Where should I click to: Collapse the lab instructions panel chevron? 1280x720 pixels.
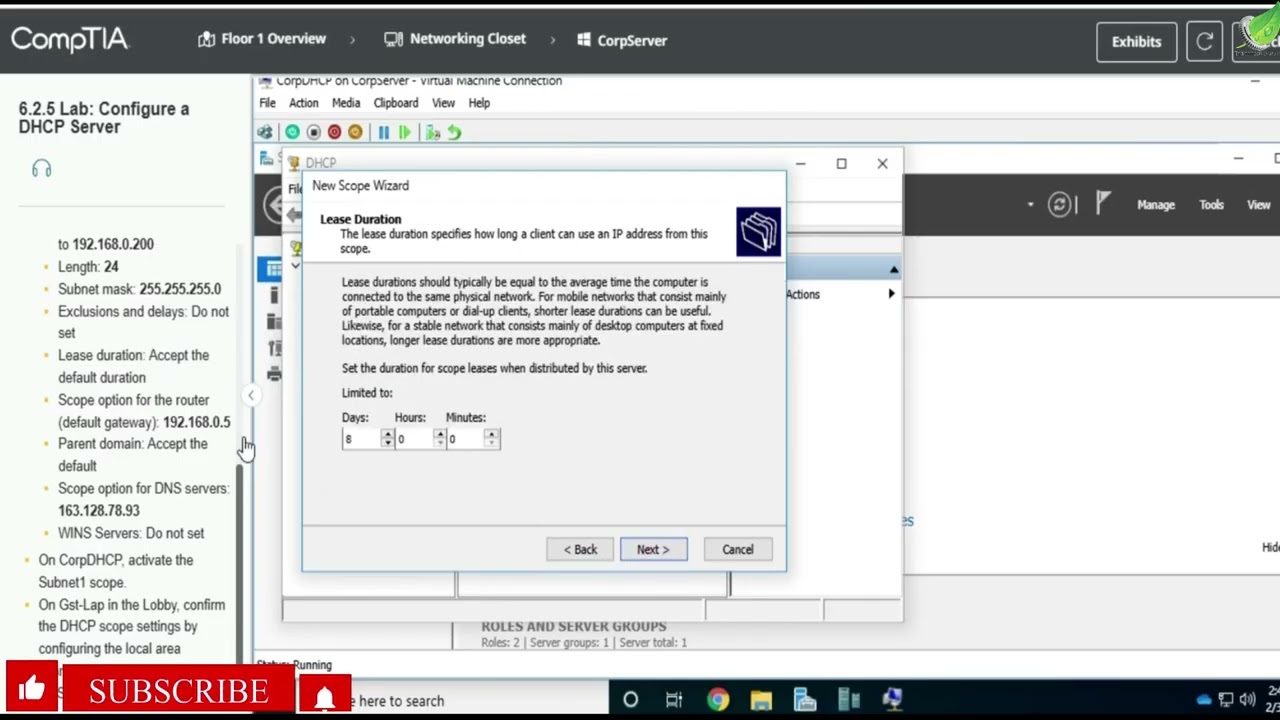click(x=251, y=396)
